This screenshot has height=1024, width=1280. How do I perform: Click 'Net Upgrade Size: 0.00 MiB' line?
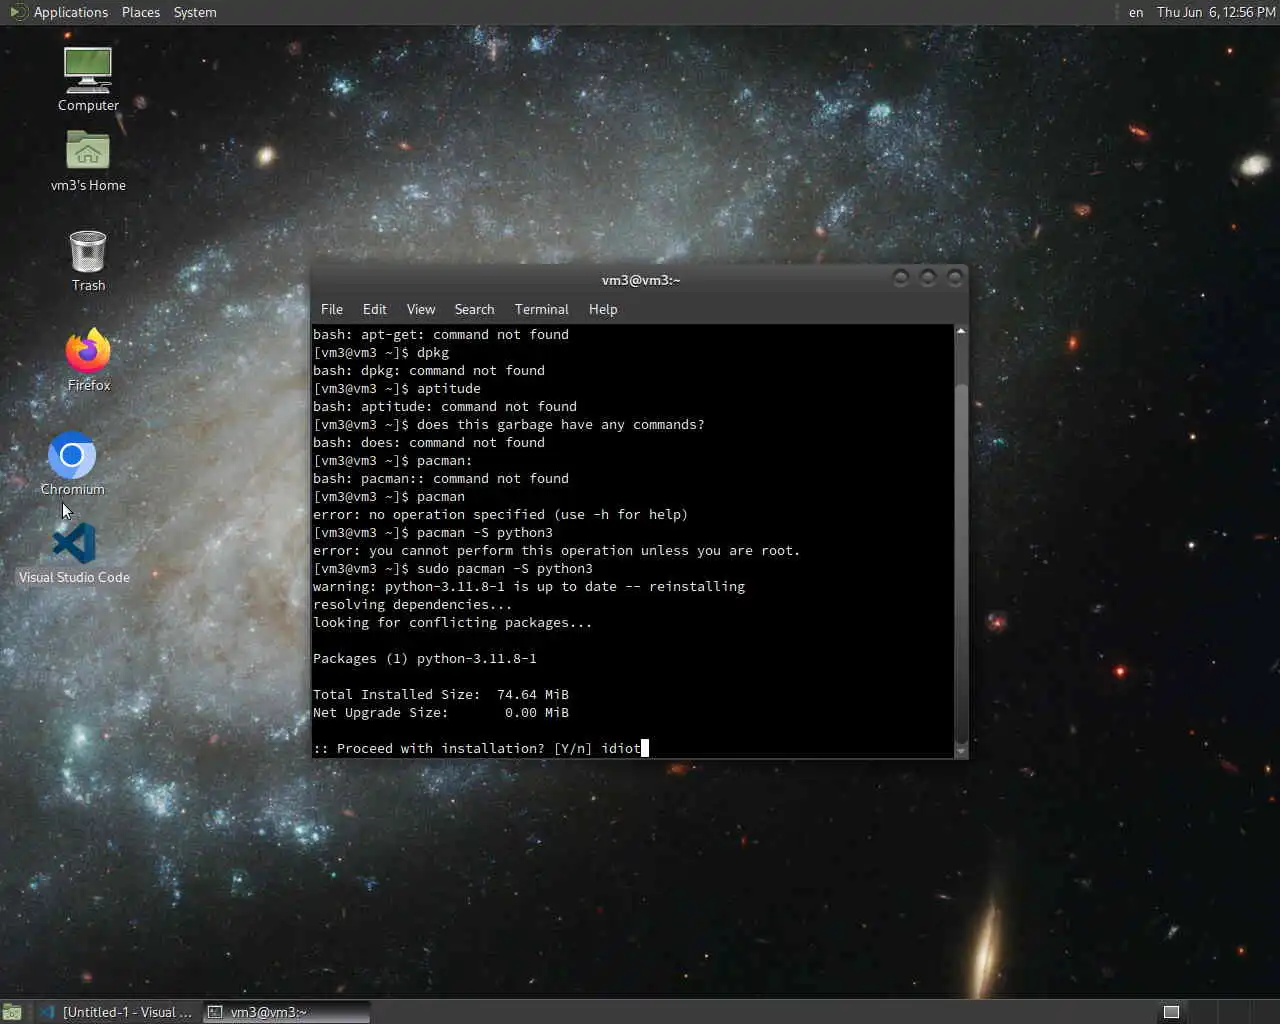tap(441, 713)
